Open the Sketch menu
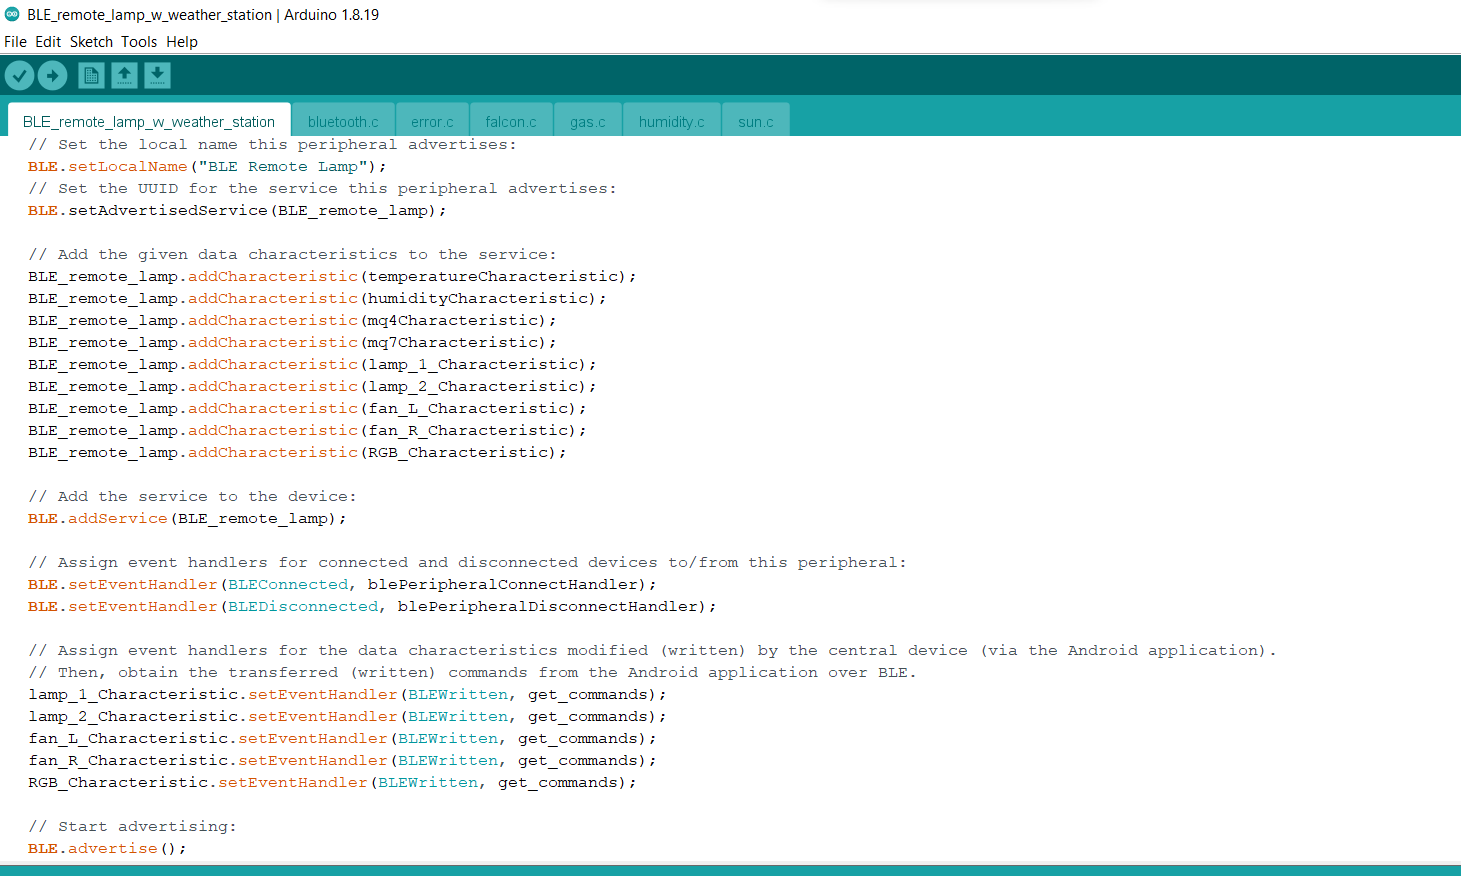 91,42
